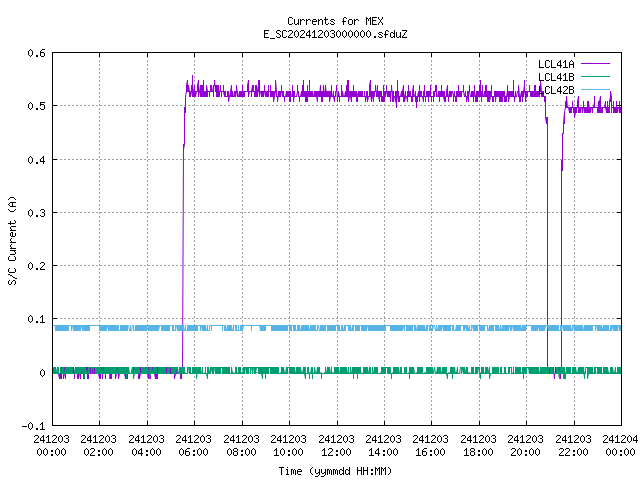Viewport: 640px width, 480px height.
Task: Click the 241203 12:00 x-axis tick label
Action: point(336,446)
